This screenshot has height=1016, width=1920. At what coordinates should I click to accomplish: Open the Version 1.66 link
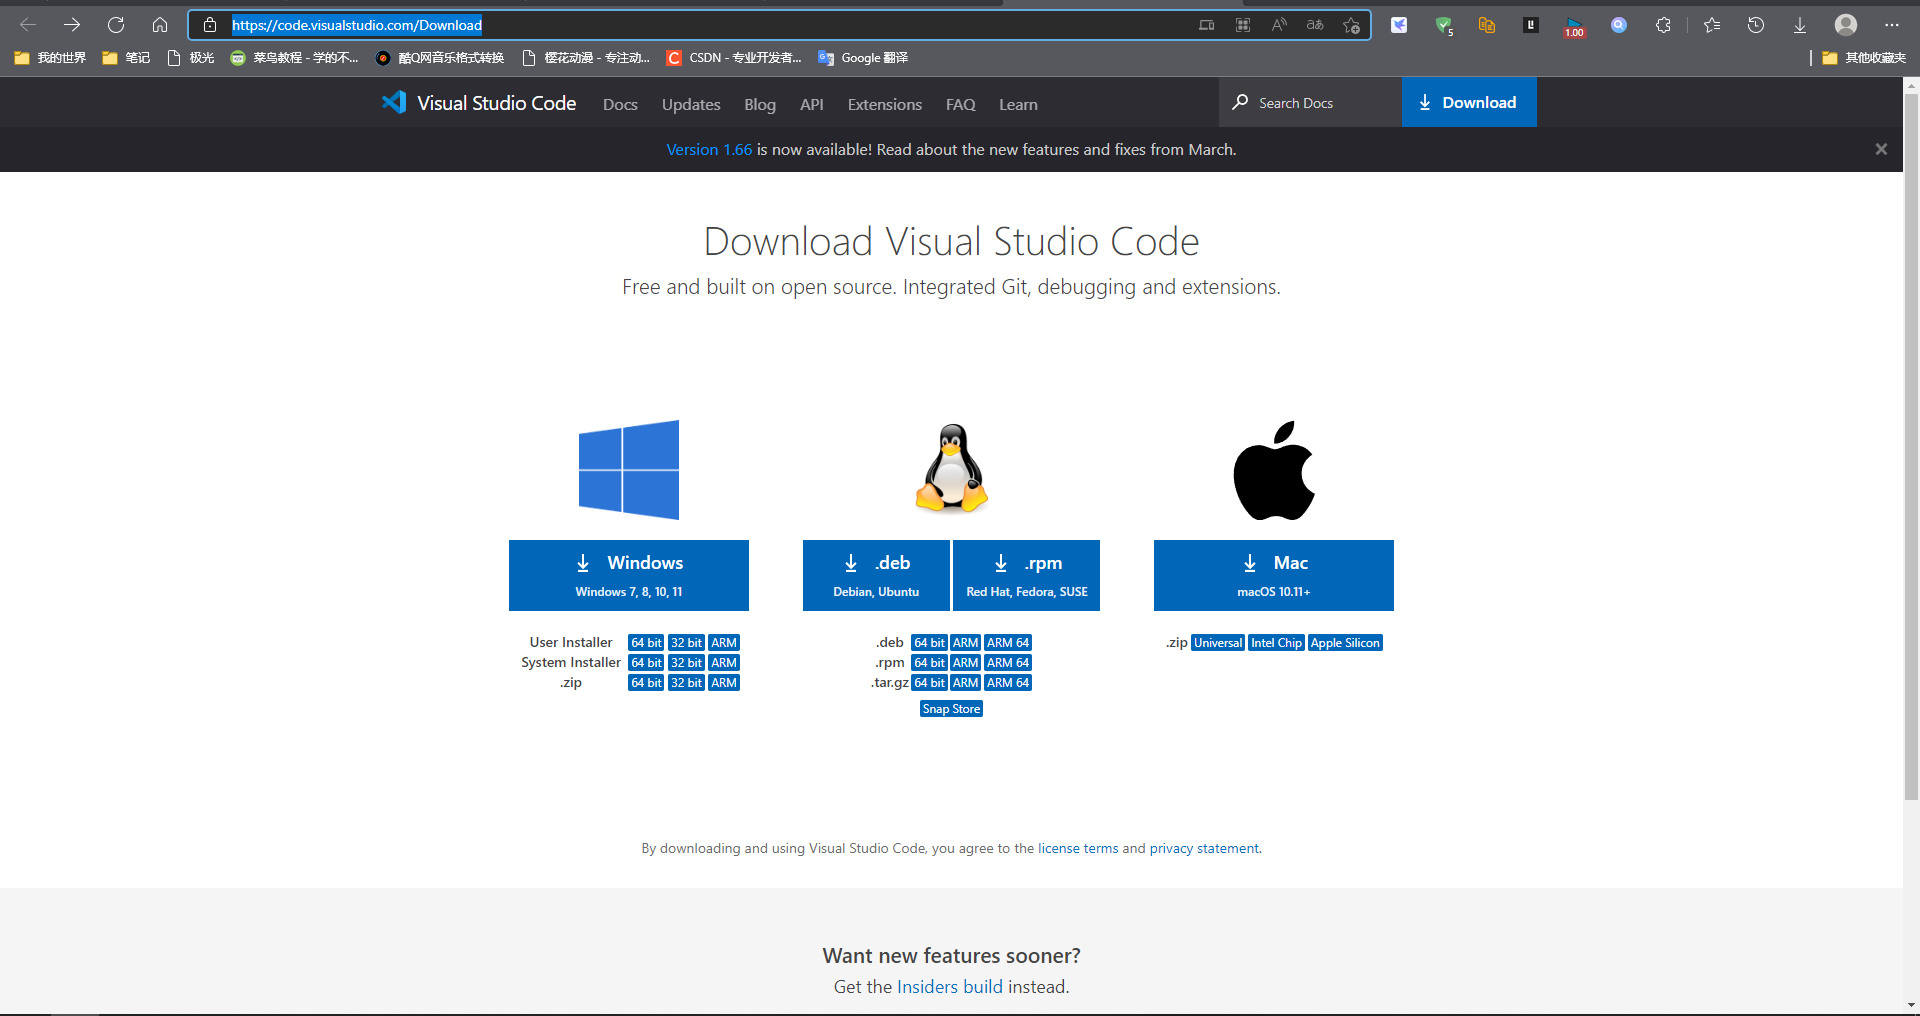[709, 149]
